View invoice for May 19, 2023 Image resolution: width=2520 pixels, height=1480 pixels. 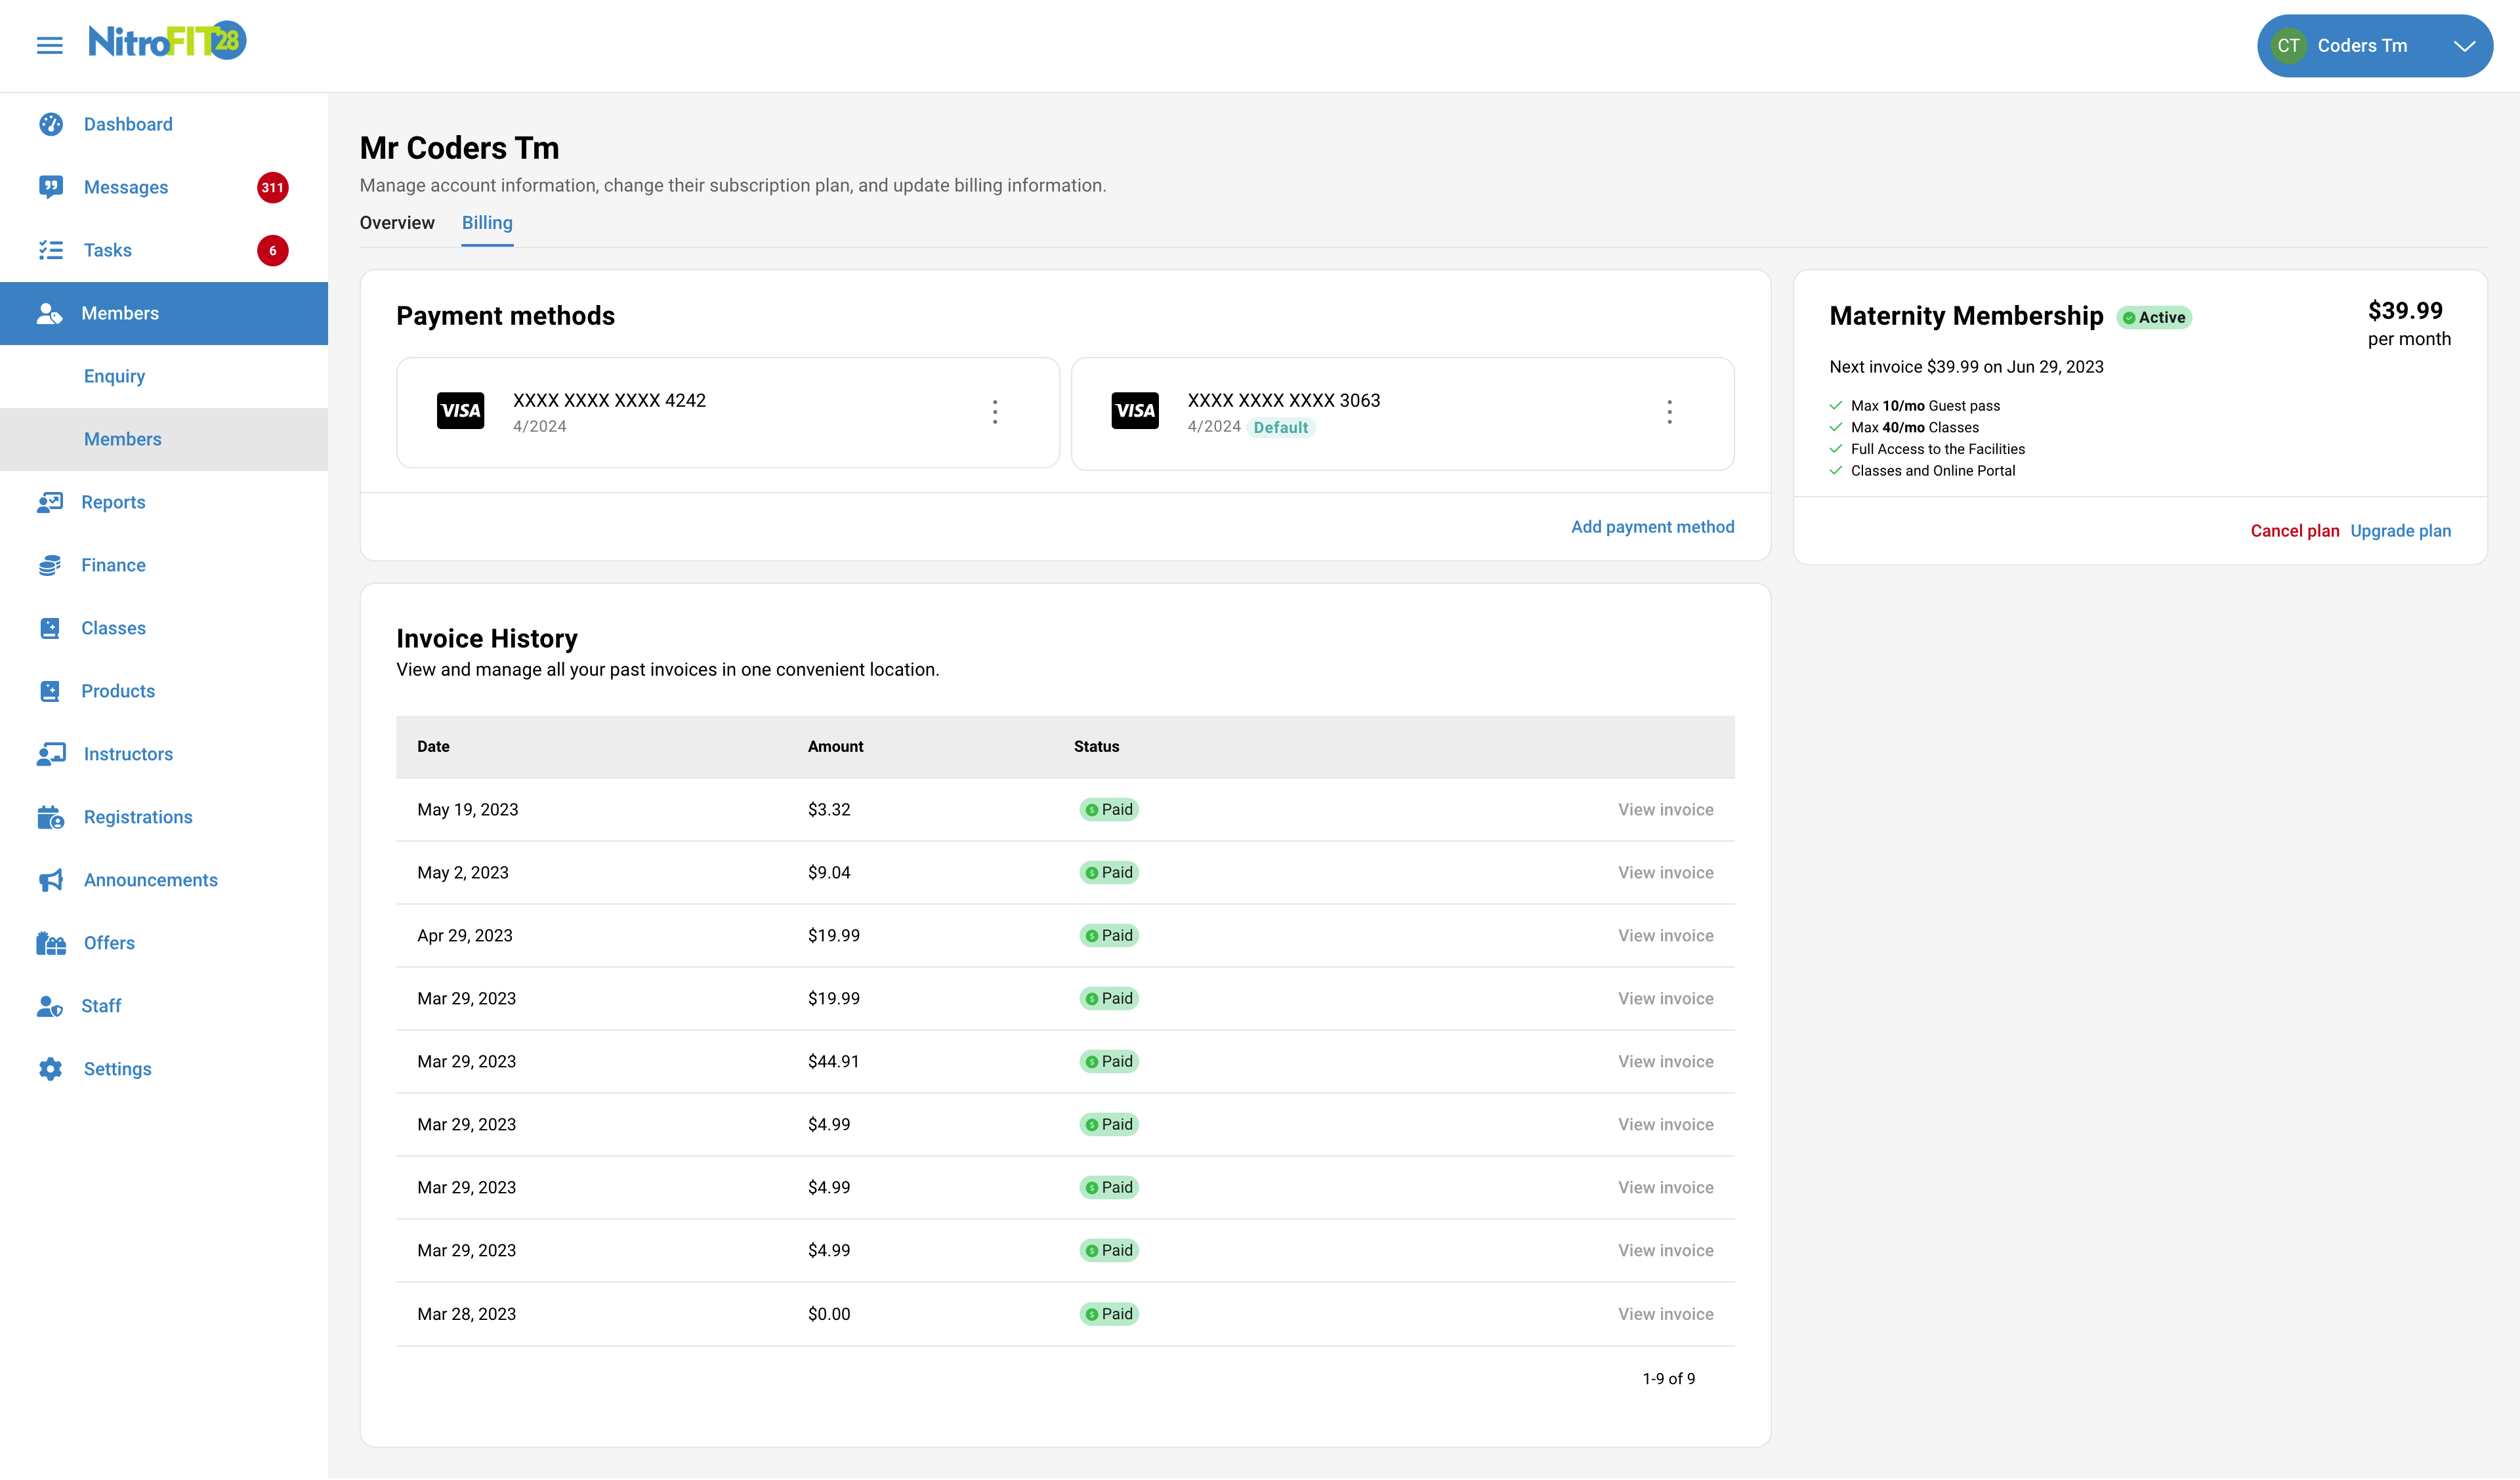pos(1665,809)
